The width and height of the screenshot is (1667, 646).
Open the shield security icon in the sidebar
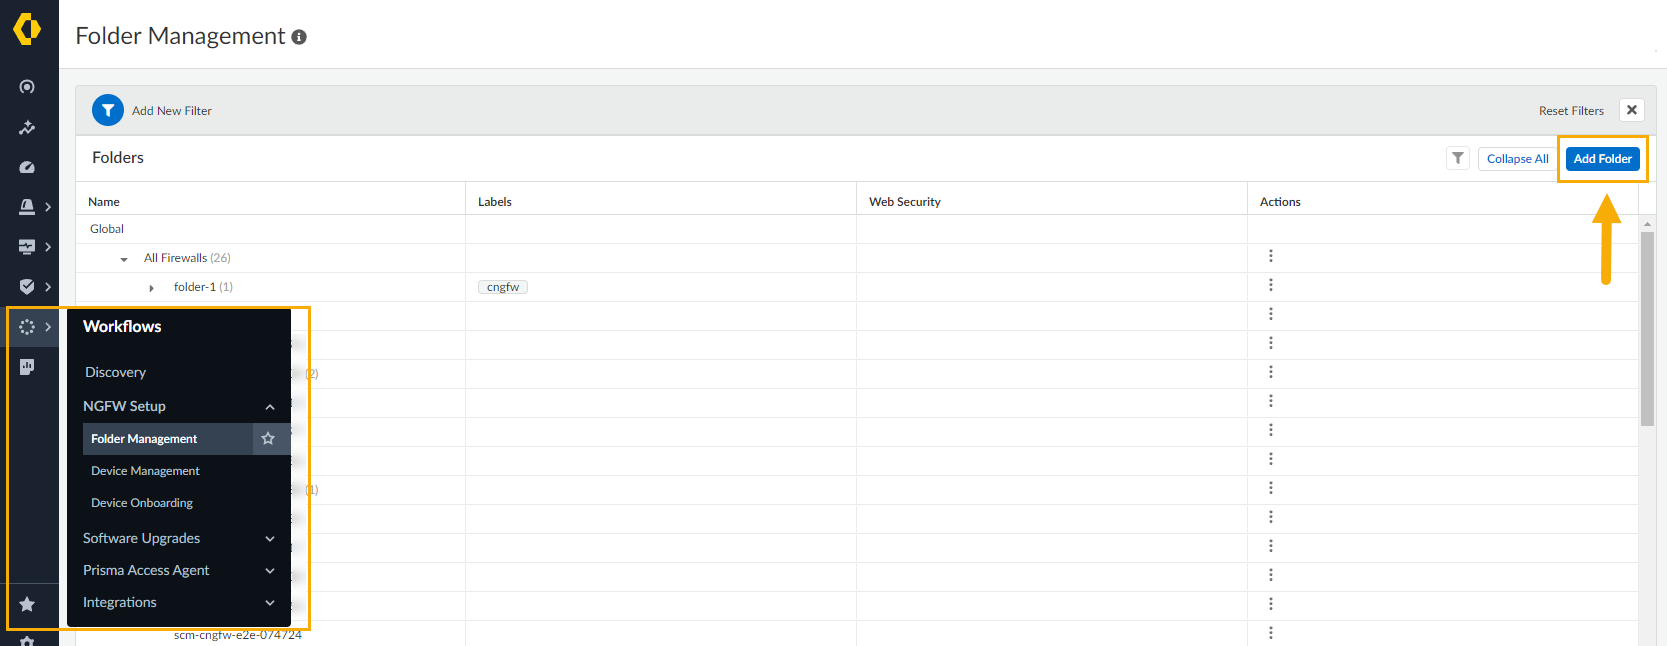pyautogui.click(x=27, y=287)
